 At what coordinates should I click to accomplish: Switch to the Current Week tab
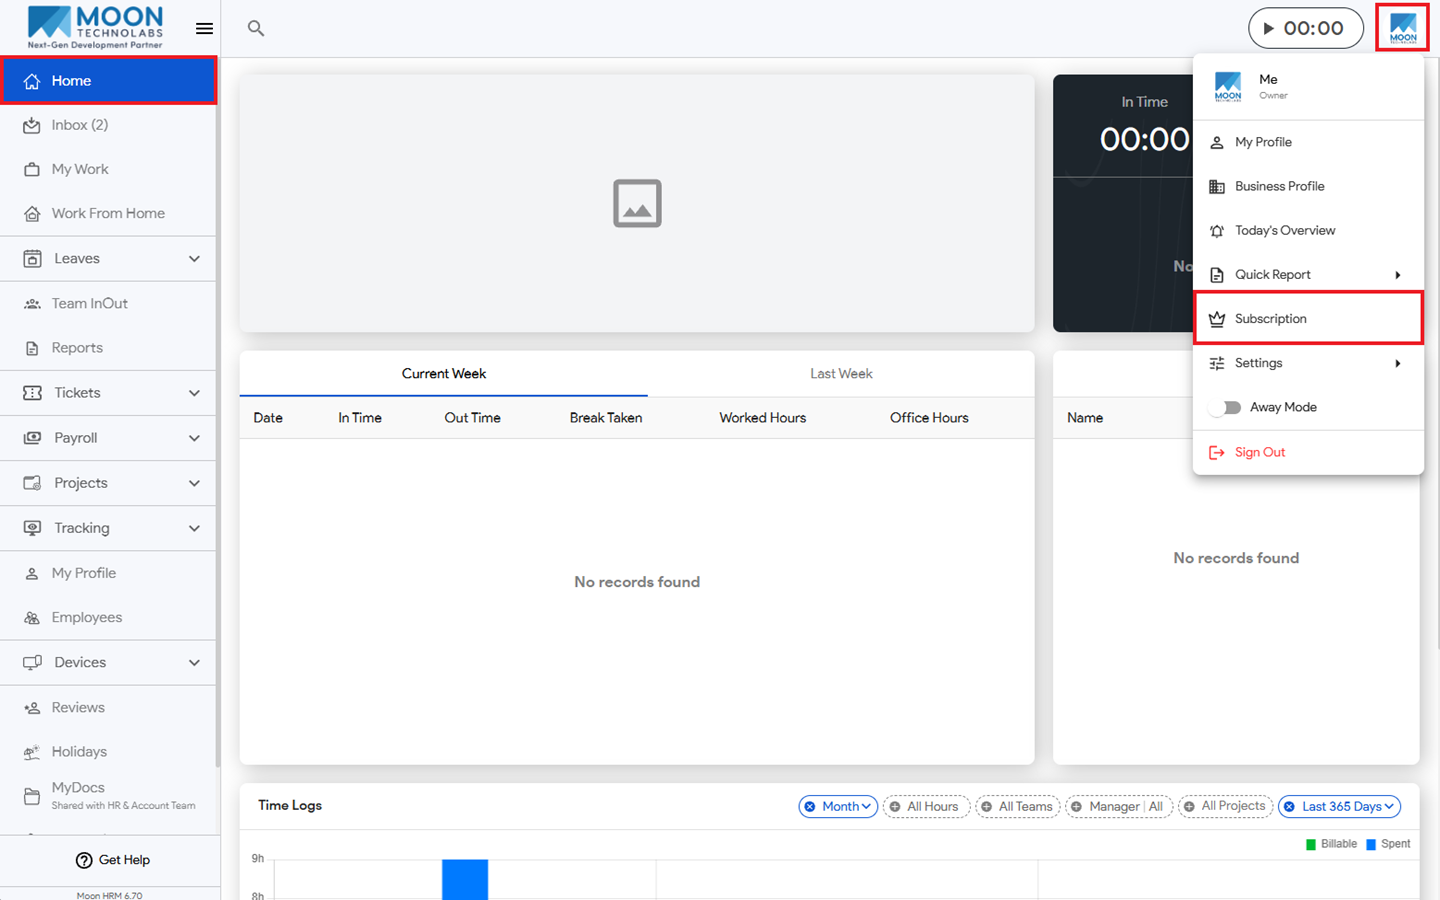click(444, 373)
